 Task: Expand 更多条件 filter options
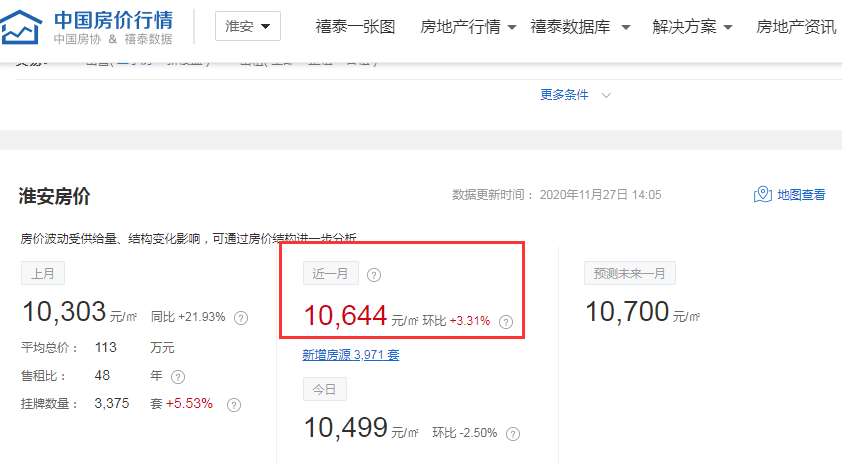pos(575,95)
